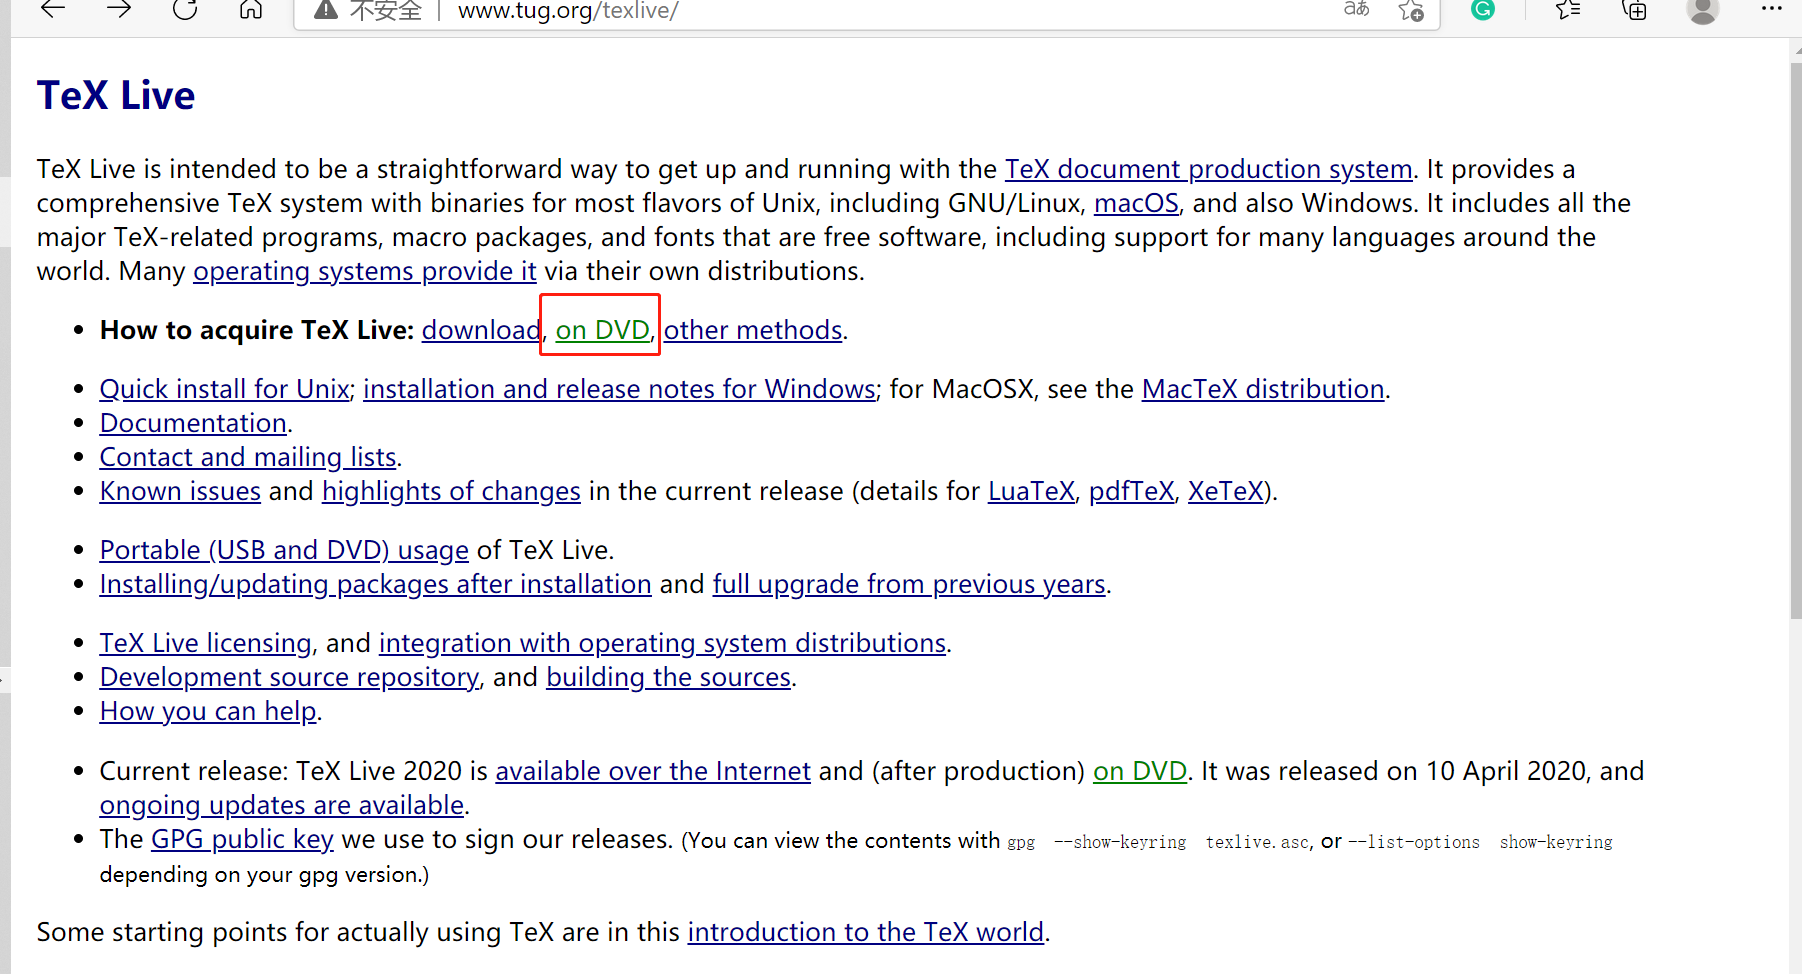Open operating systems provide it link
The height and width of the screenshot is (974, 1802).
coord(365,271)
